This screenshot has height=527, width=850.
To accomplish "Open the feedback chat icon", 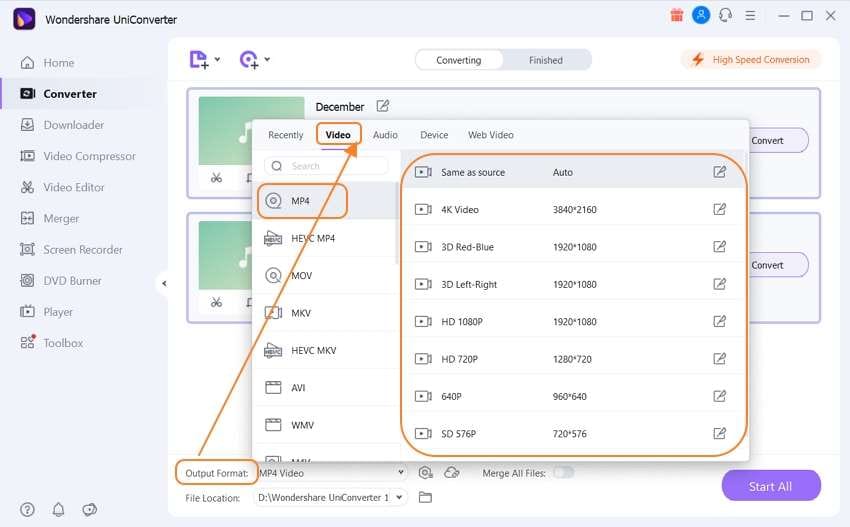I will tap(89, 510).
